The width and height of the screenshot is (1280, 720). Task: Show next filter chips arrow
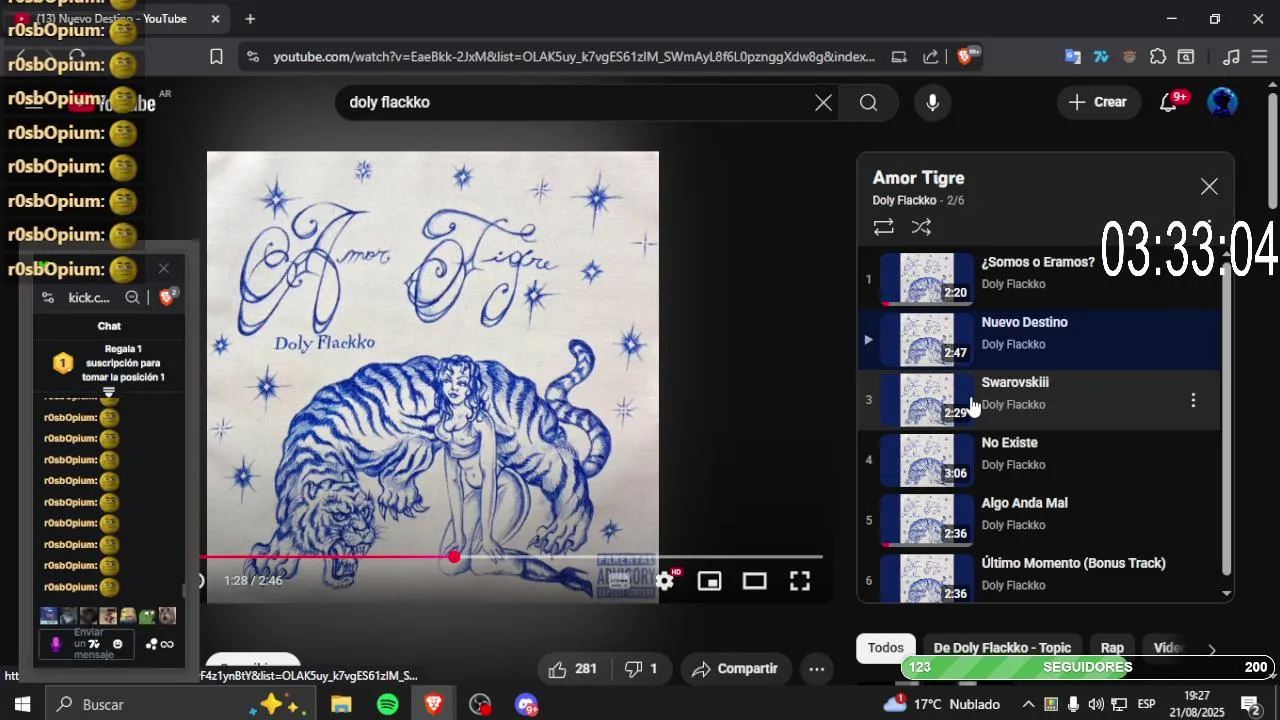[x=1212, y=648]
